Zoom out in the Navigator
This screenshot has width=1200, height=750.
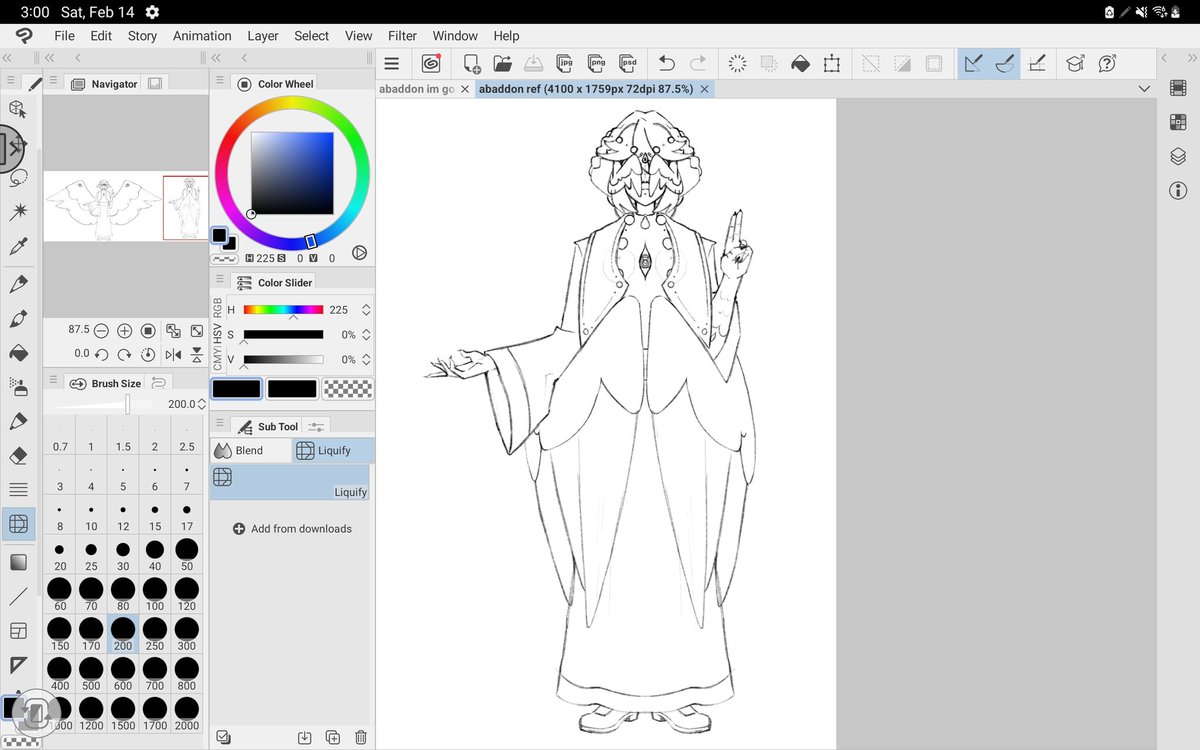[x=102, y=330]
